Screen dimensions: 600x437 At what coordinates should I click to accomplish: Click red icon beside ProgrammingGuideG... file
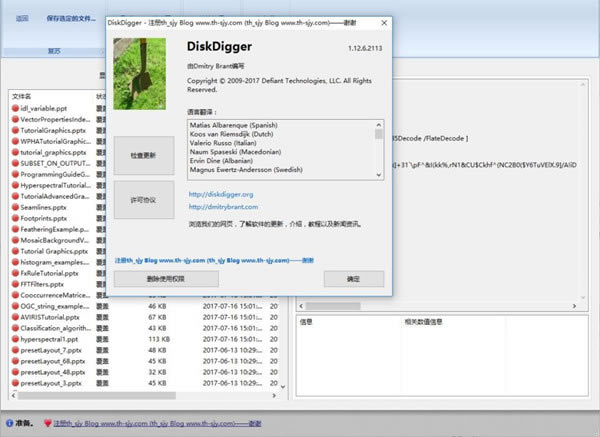tap(15, 174)
